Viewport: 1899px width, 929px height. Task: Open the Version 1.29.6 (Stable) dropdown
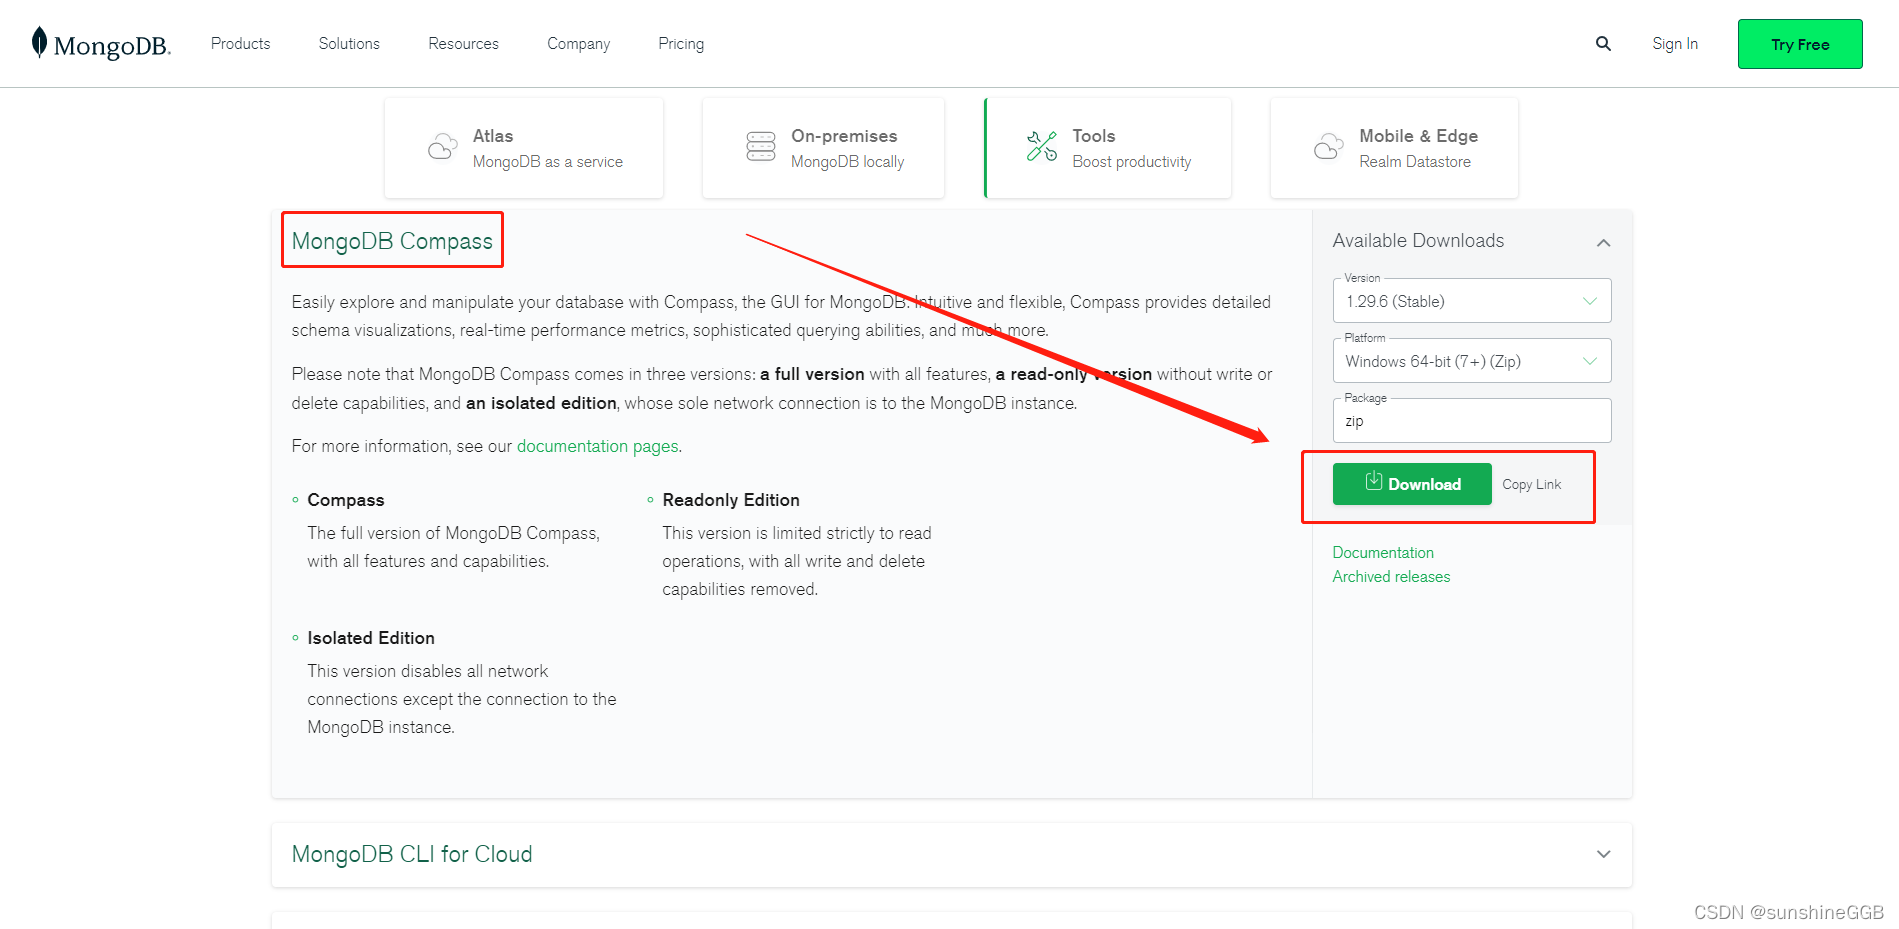click(1472, 301)
